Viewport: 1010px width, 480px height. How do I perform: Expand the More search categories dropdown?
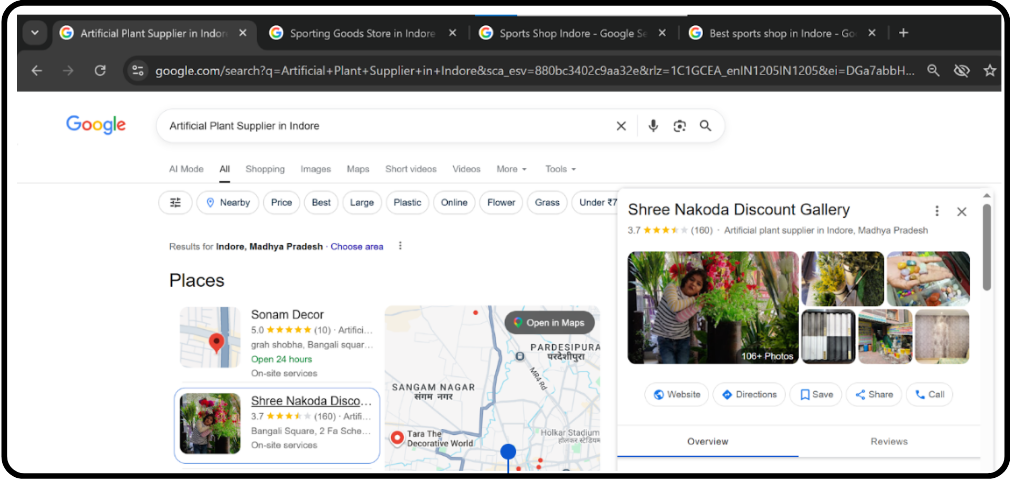tap(511, 169)
